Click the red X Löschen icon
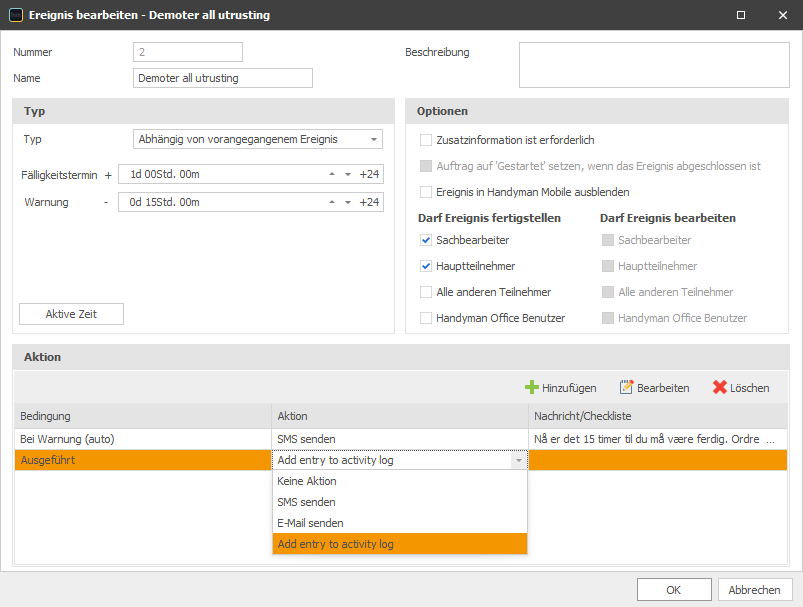The width and height of the screenshot is (803, 607). pos(720,387)
